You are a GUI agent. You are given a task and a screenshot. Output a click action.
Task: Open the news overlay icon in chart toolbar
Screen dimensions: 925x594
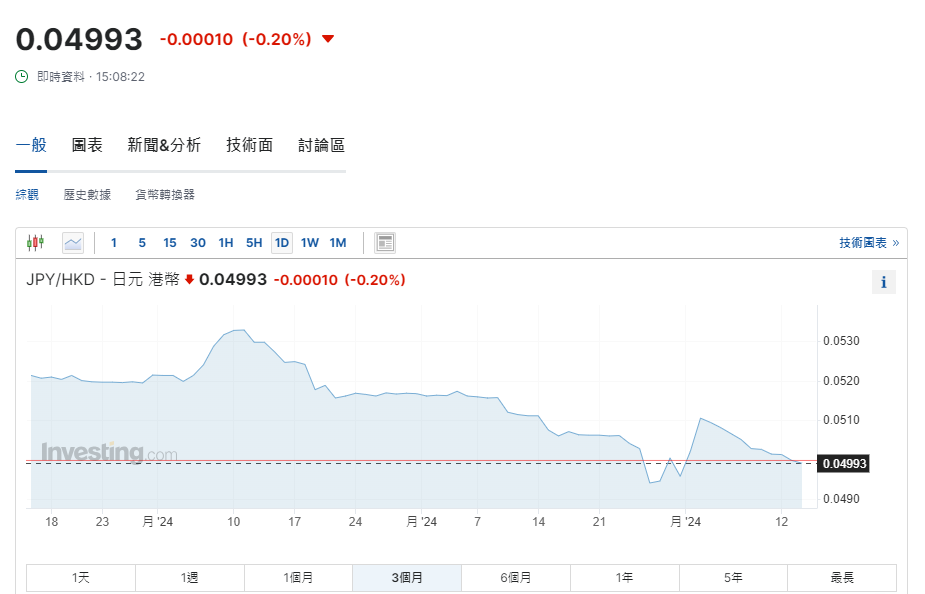pyautogui.click(x=385, y=242)
